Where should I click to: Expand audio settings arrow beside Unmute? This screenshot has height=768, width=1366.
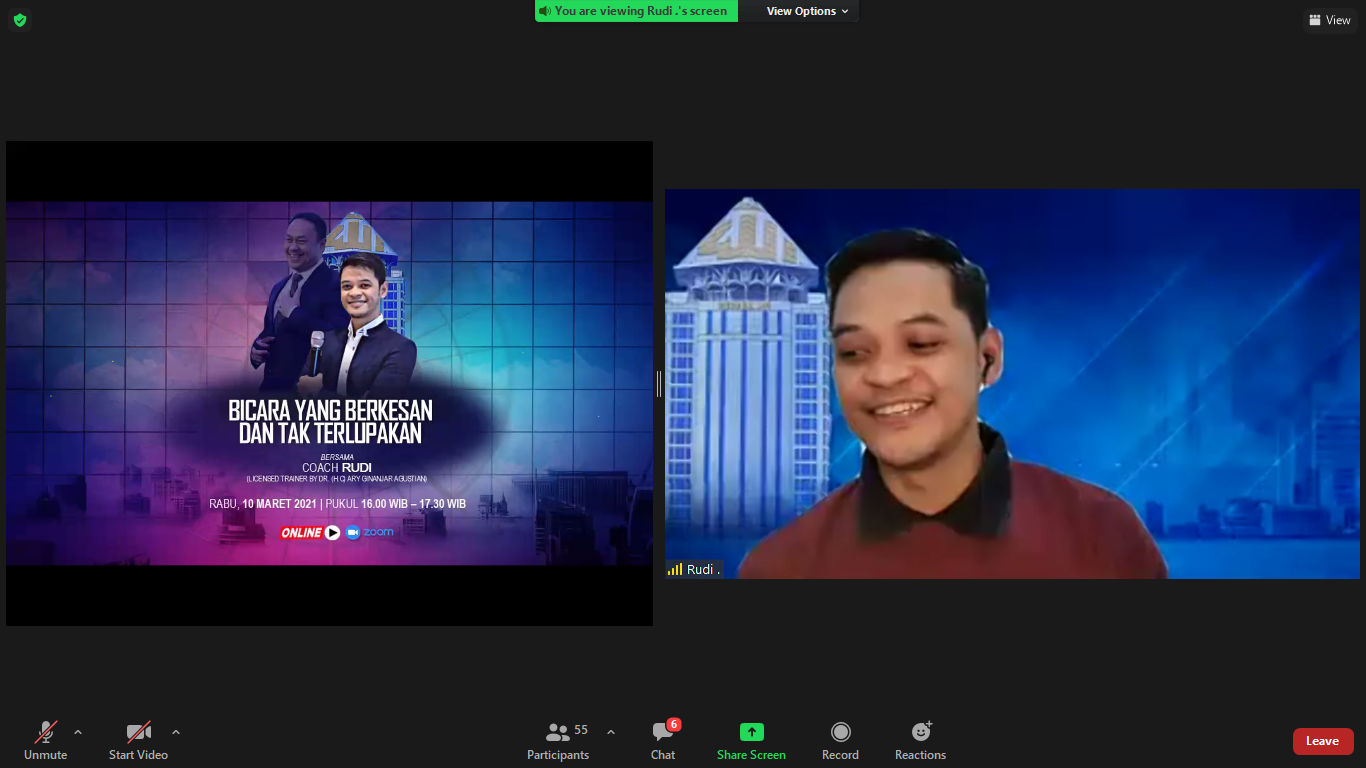coord(78,732)
